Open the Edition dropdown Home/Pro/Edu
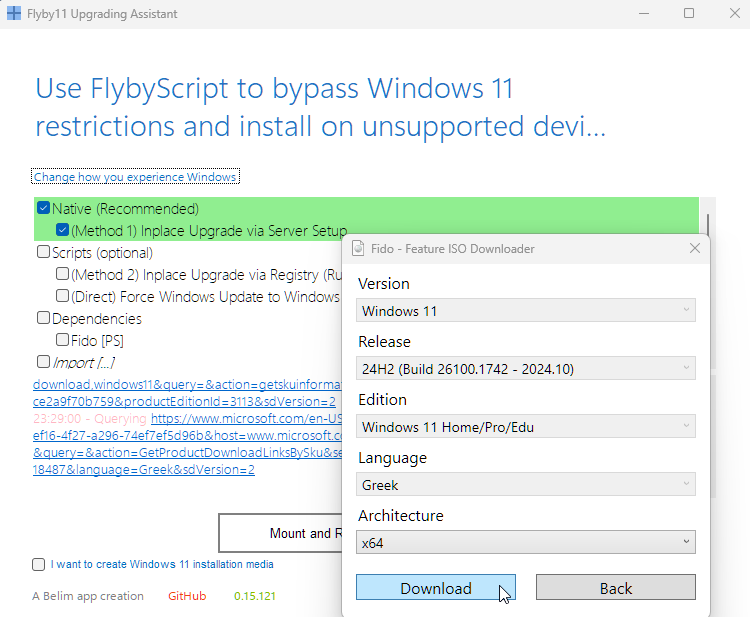The height and width of the screenshot is (617, 750). click(526, 427)
